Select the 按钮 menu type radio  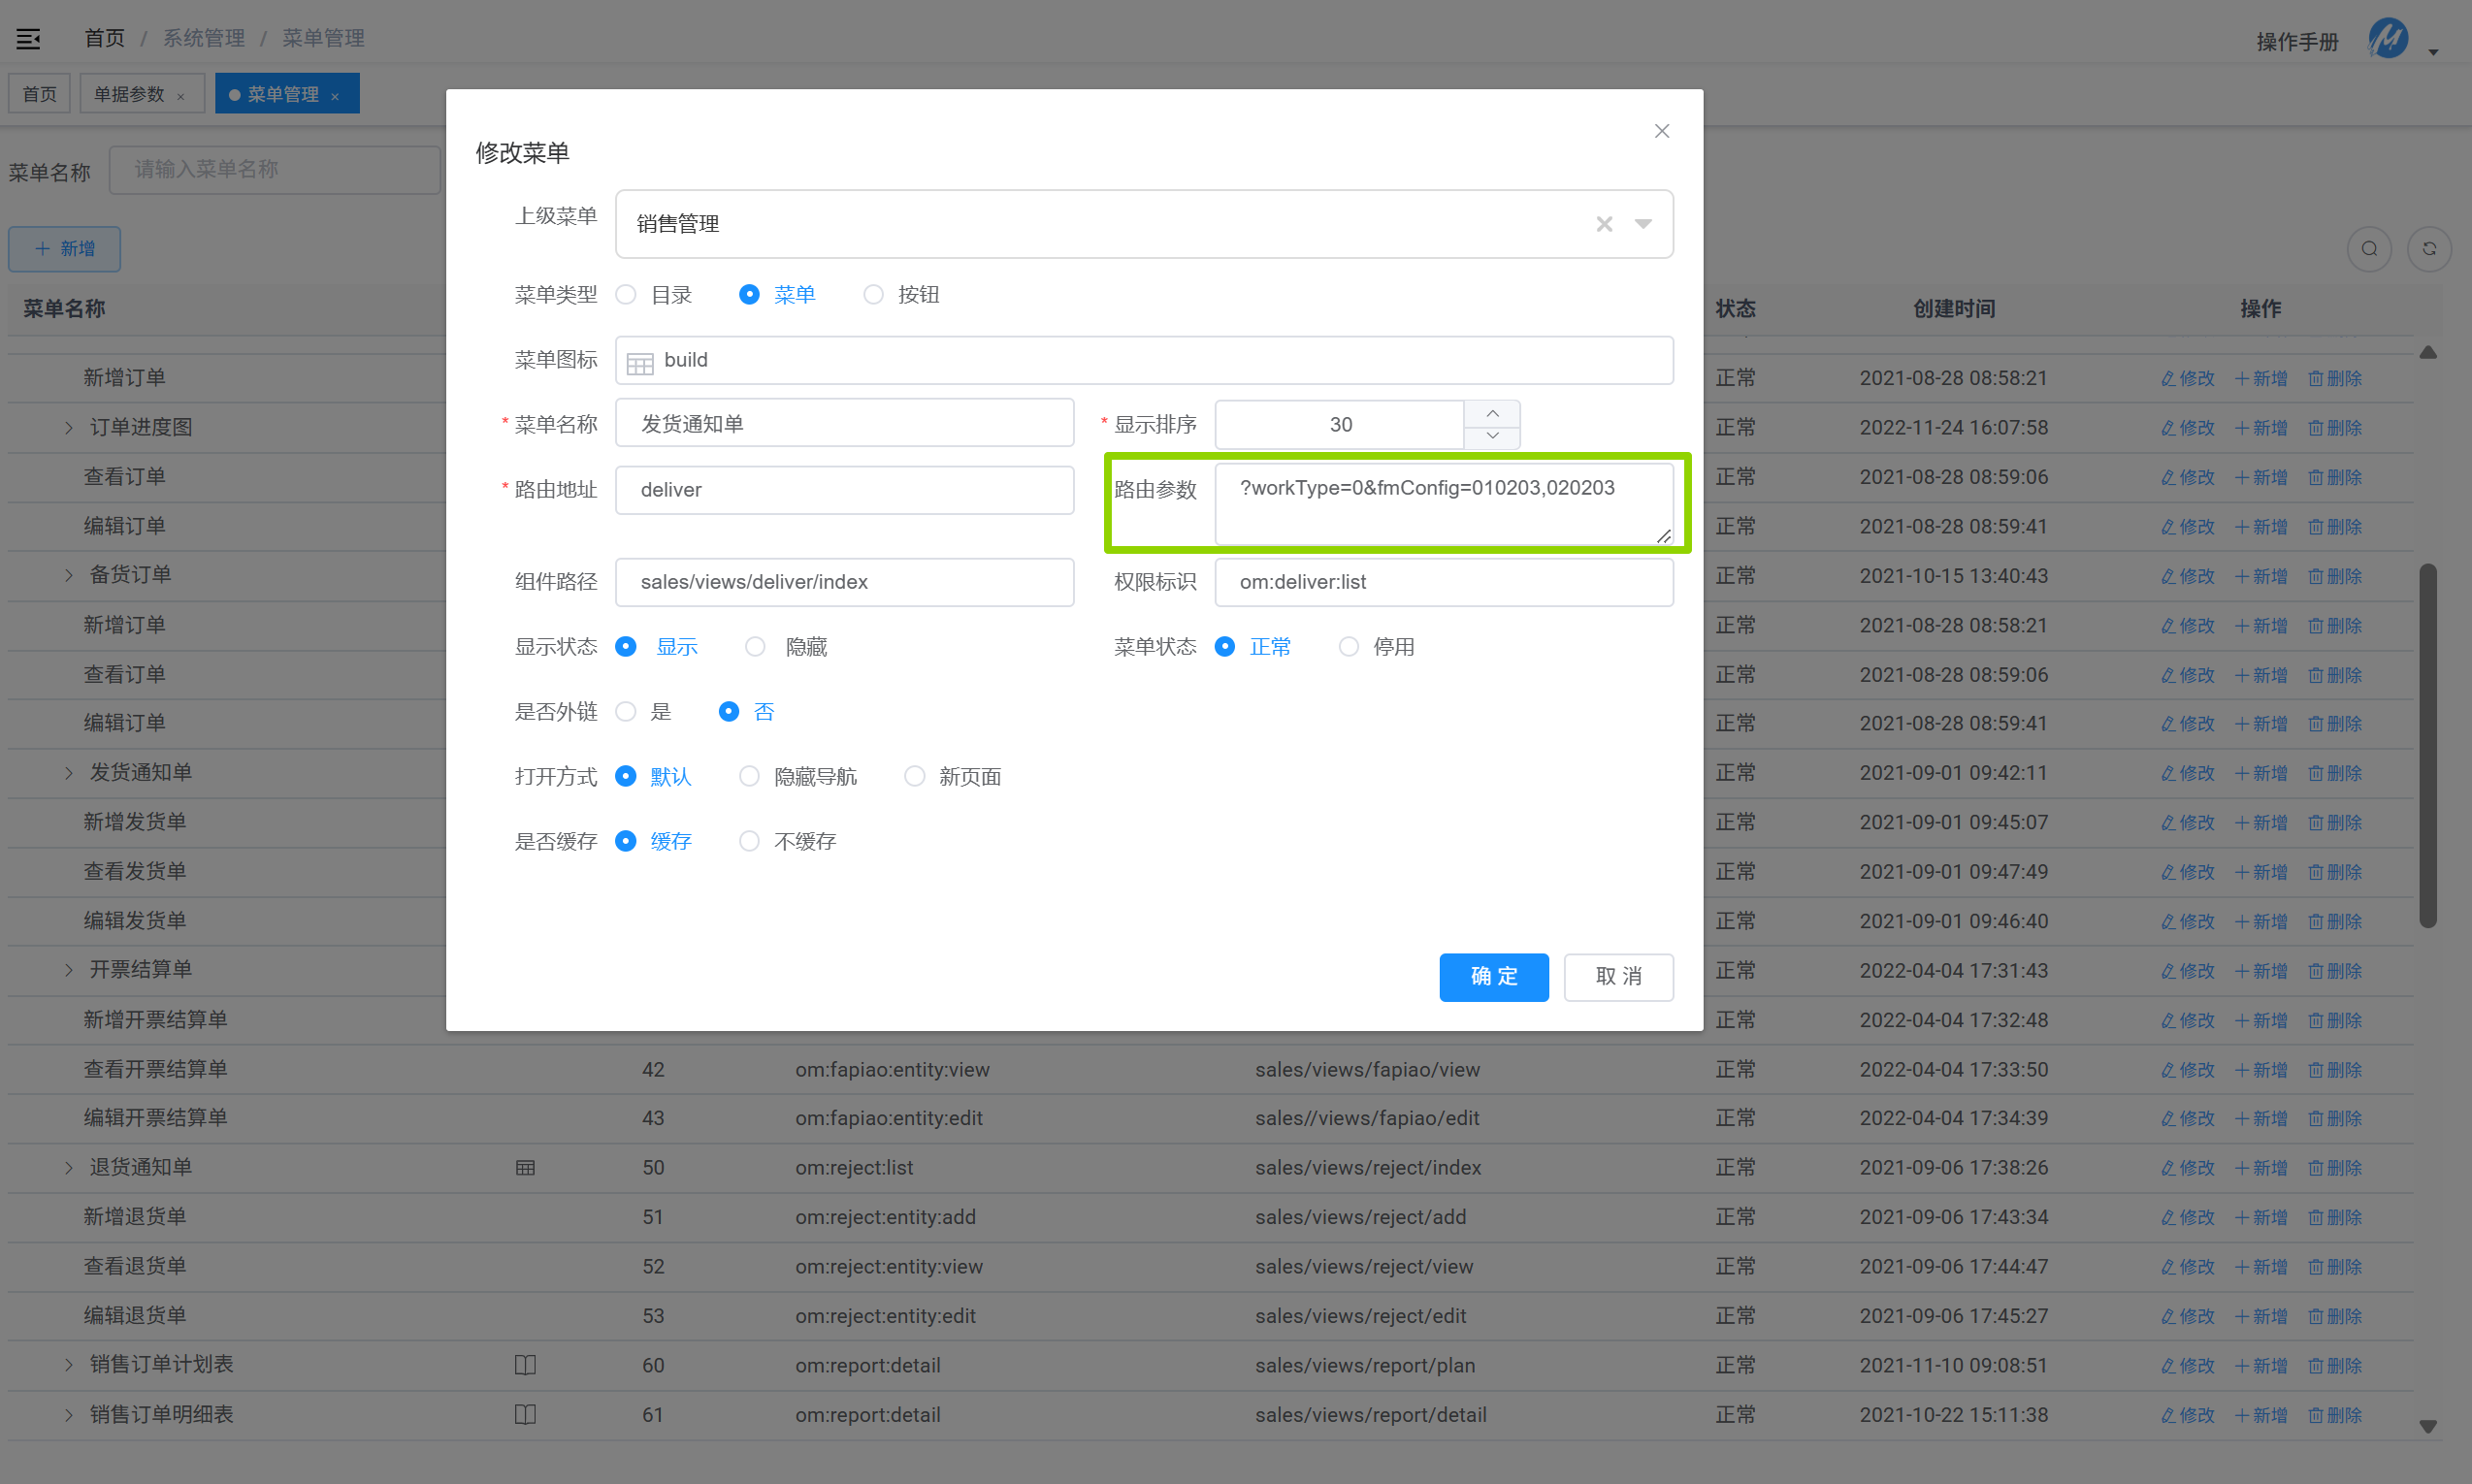tap(874, 295)
